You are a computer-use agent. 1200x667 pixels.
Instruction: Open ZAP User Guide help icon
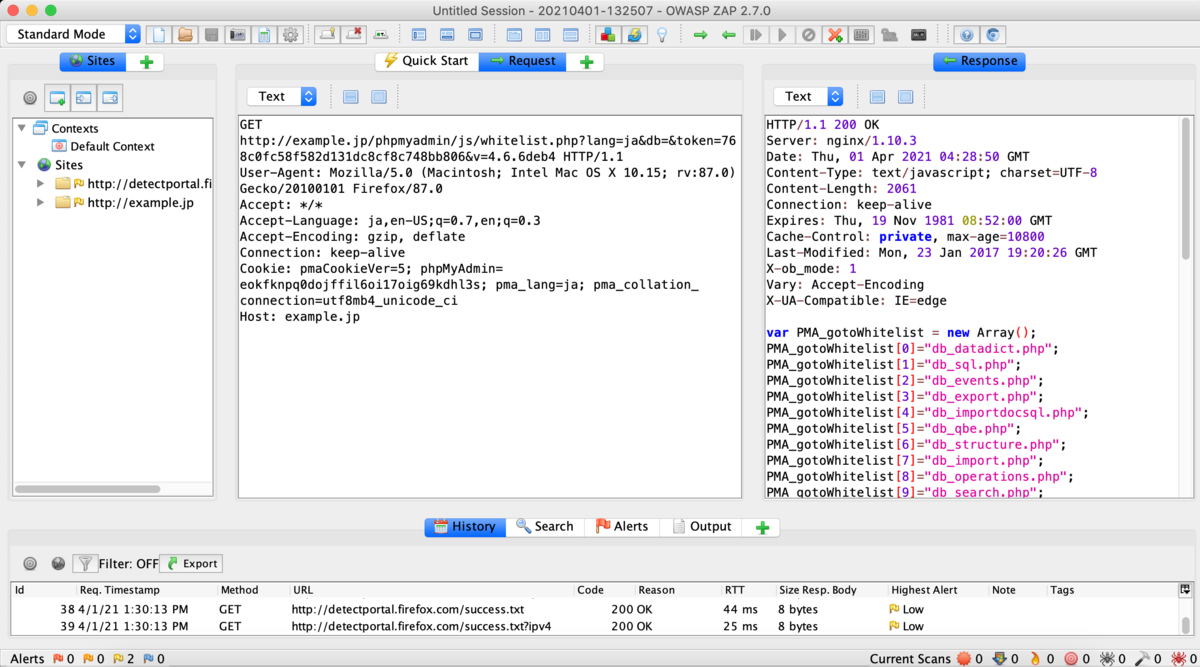point(966,35)
